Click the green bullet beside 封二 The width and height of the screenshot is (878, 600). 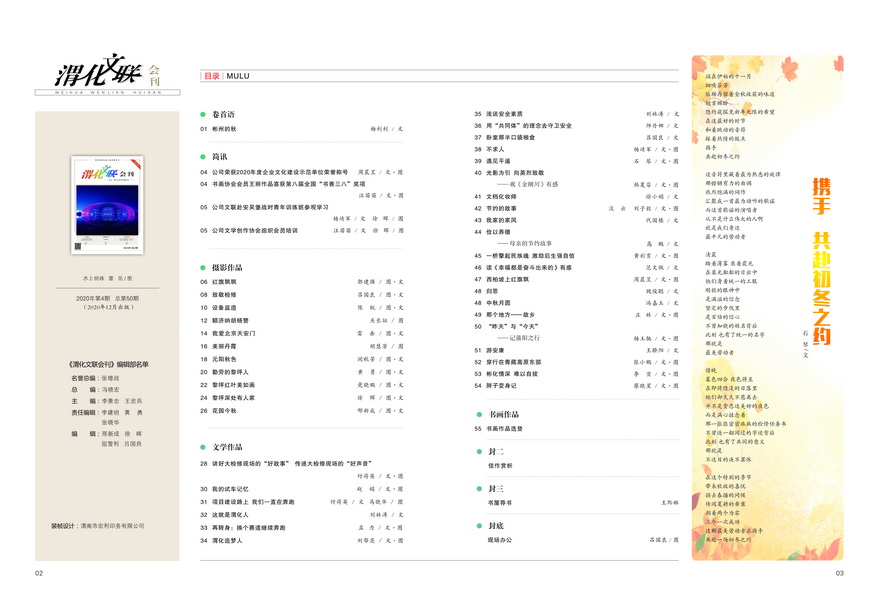coord(479,452)
